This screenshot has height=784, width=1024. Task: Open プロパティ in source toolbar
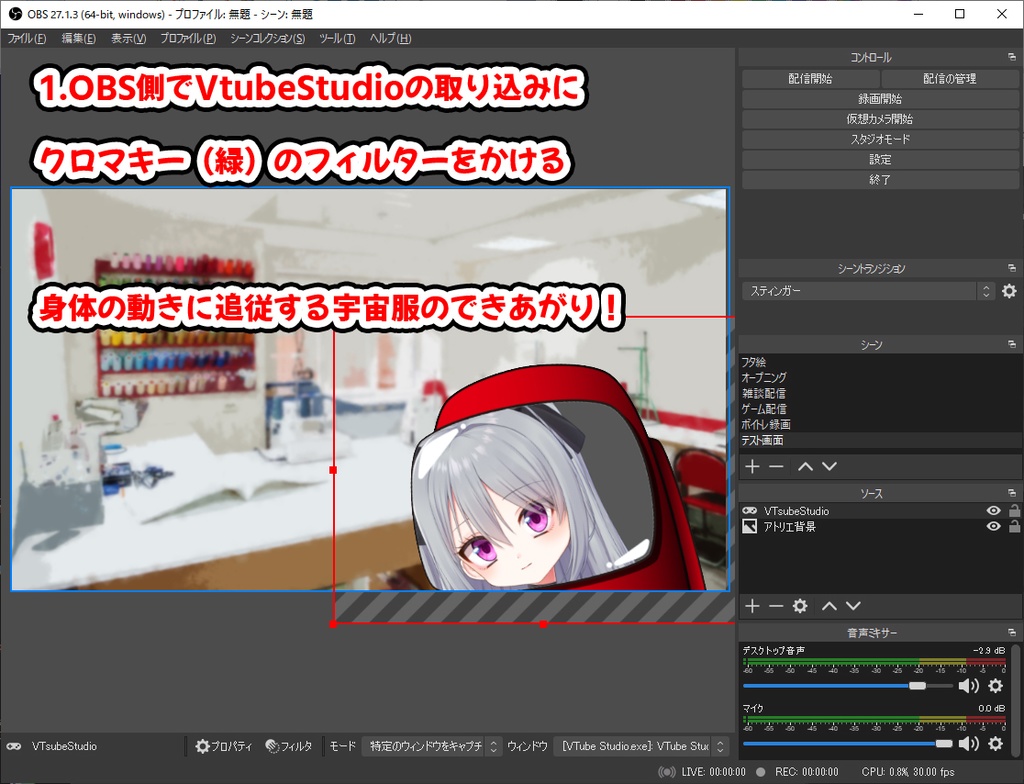click(223, 746)
